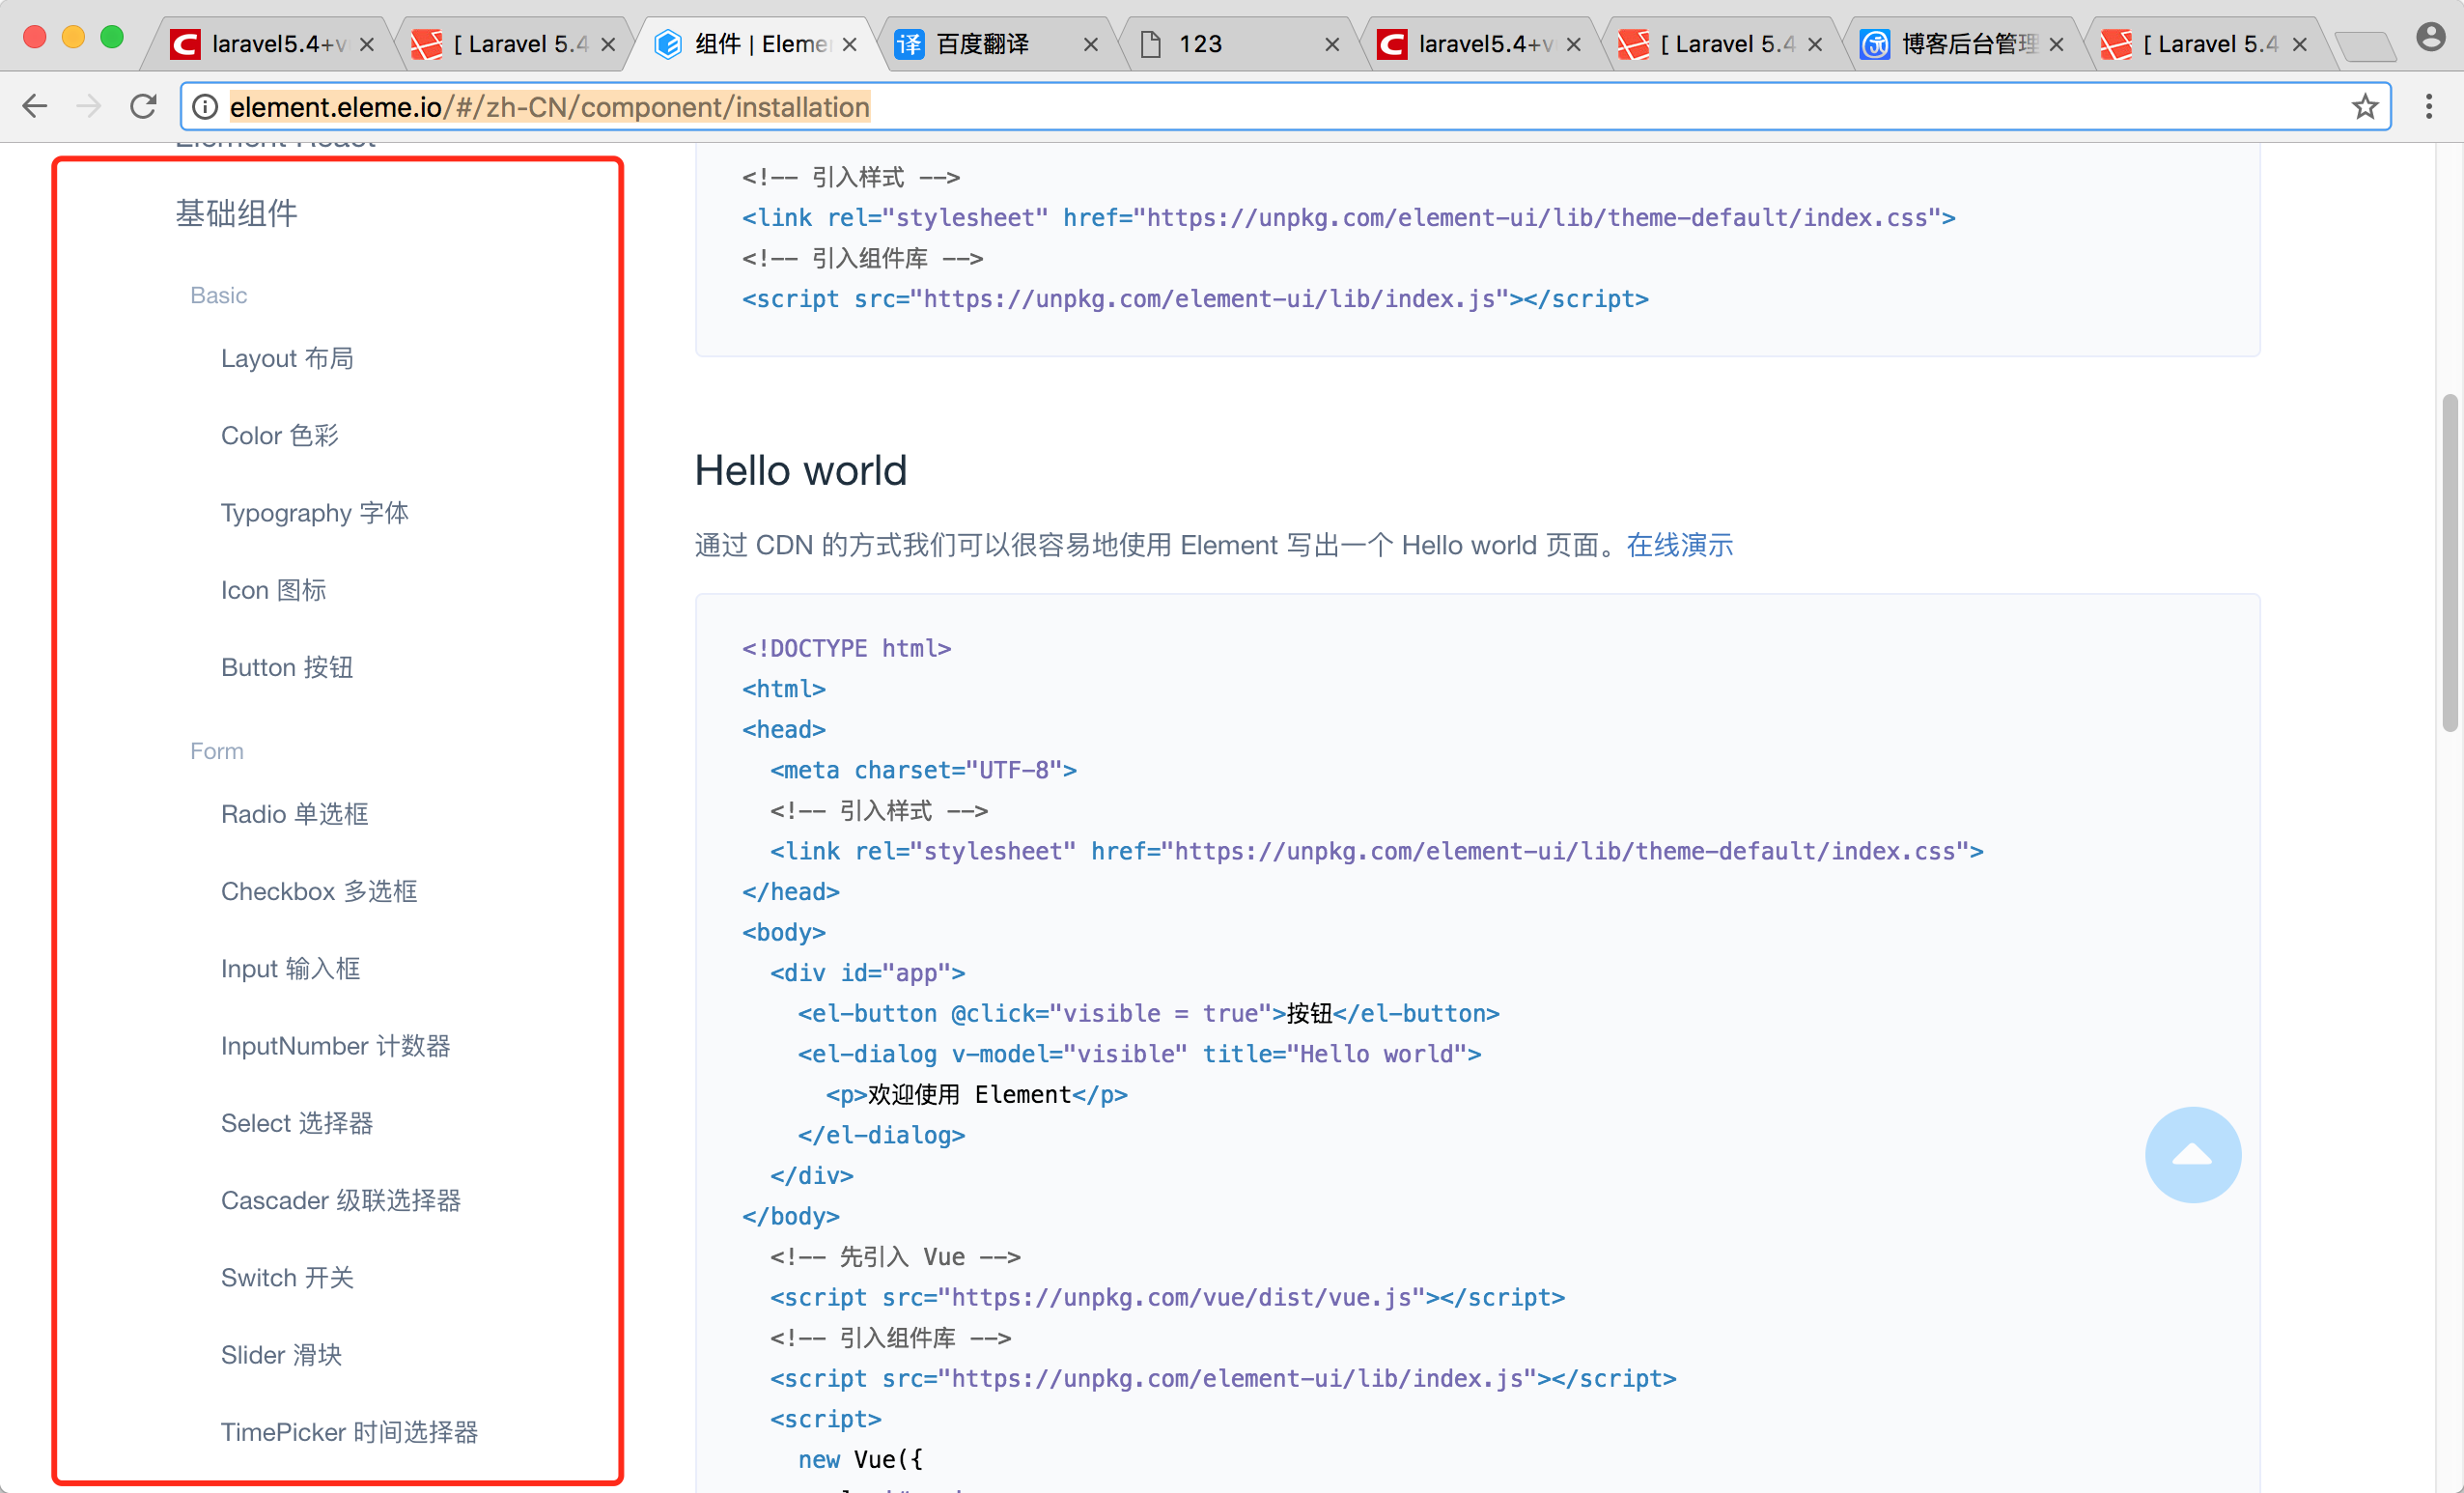Click the new Vue({ code line
The width and height of the screenshot is (2464, 1493).
tap(860, 1459)
